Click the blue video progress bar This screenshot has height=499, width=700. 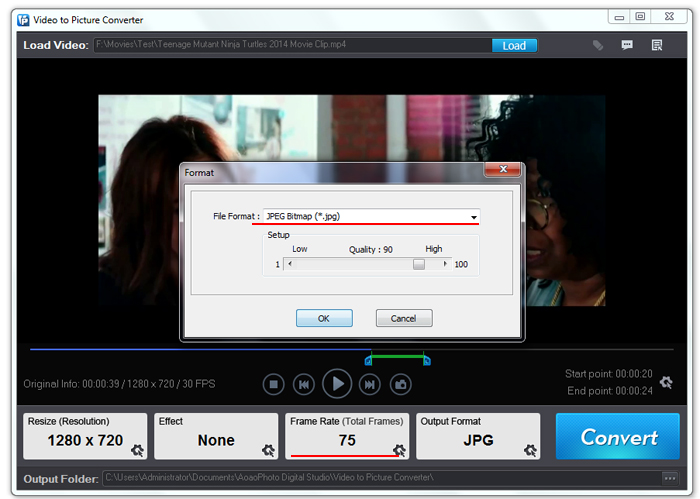coord(200,349)
